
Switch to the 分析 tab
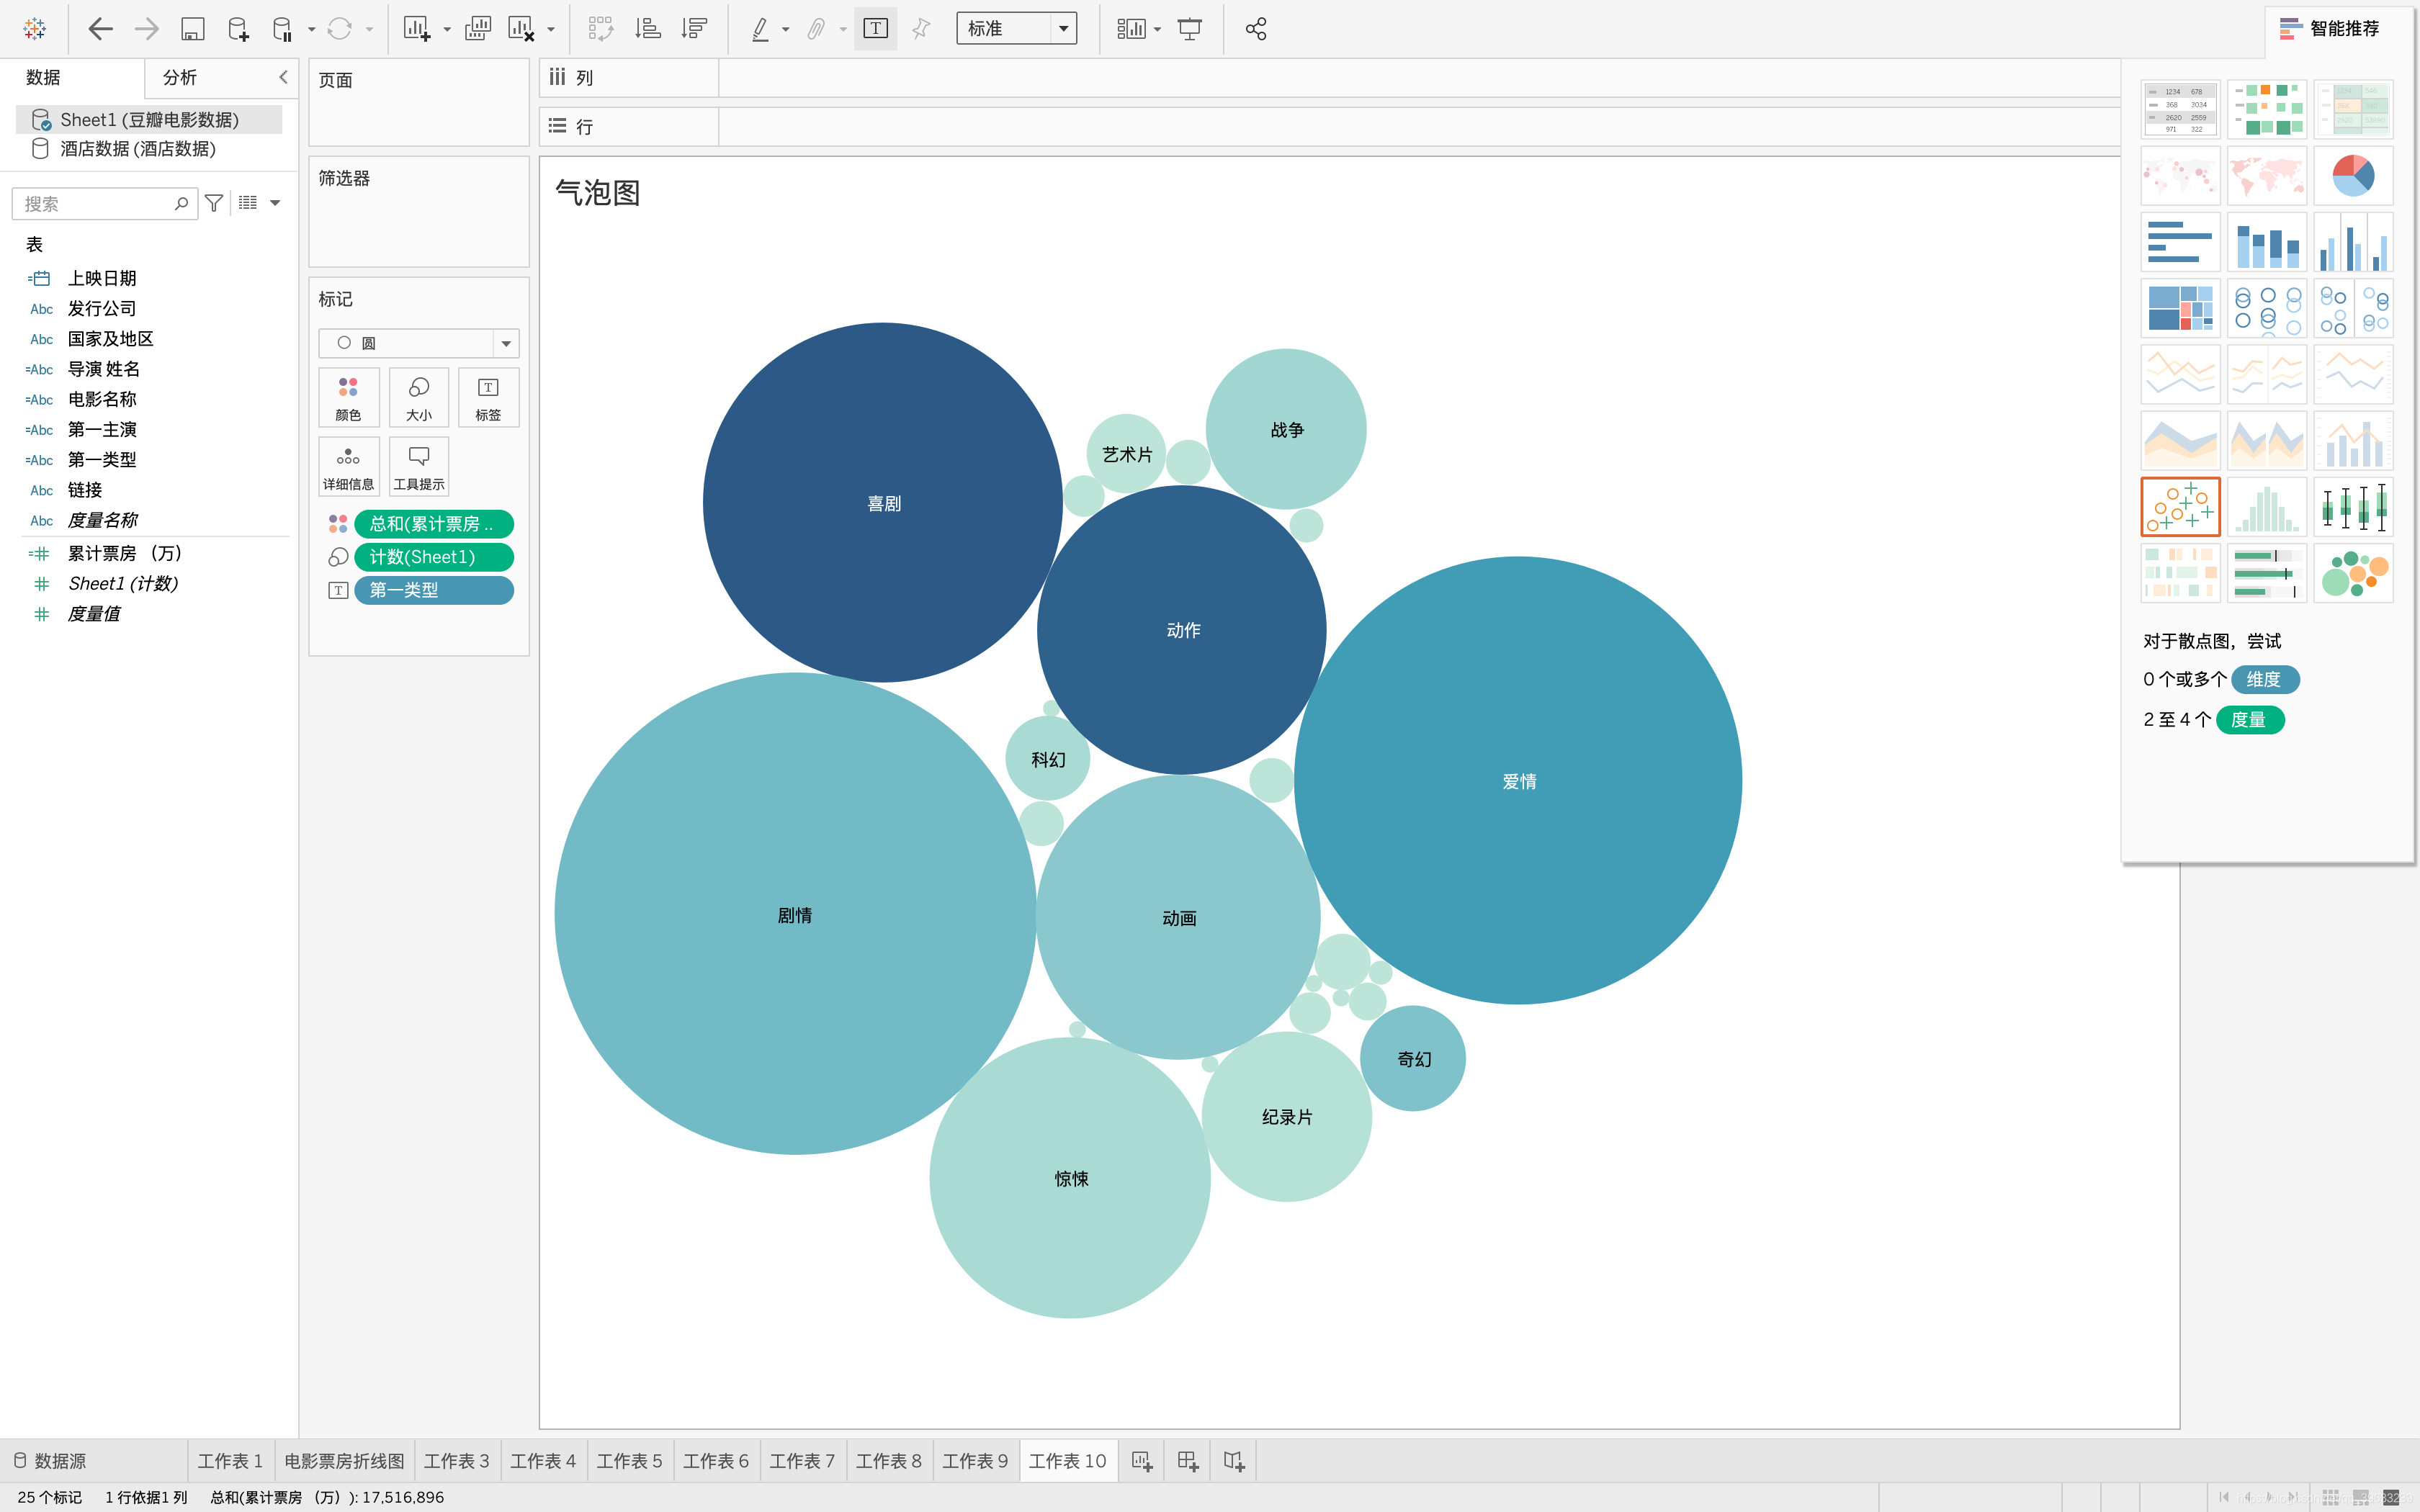pyautogui.click(x=180, y=77)
